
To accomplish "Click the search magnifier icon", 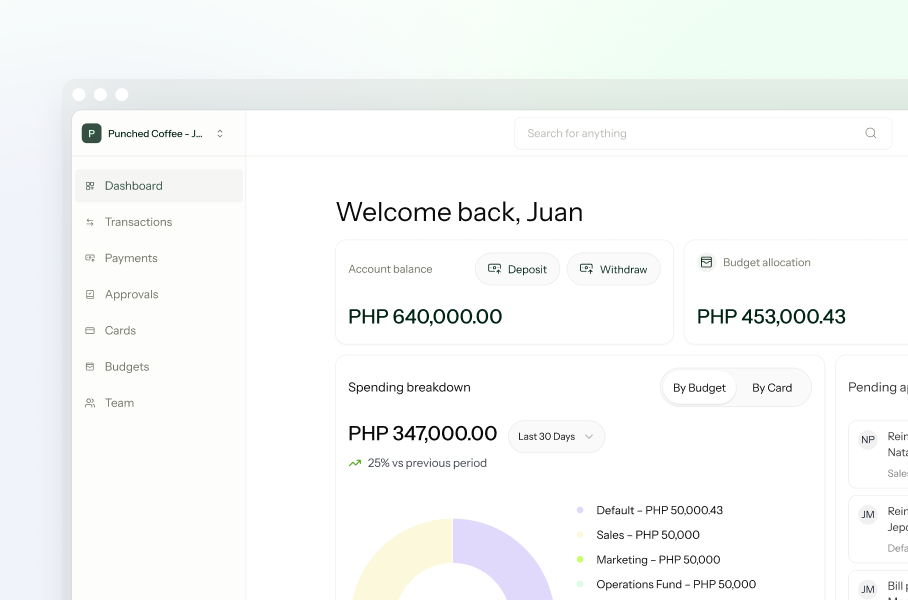I will click(x=870, y=133).
